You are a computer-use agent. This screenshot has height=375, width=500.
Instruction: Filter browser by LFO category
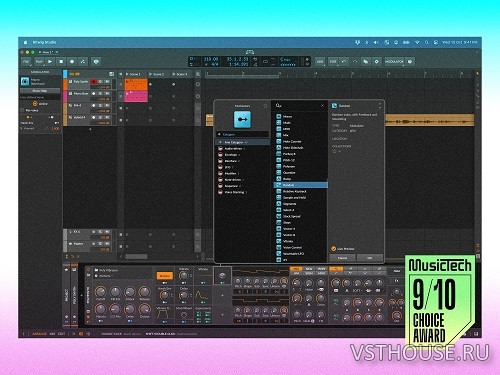coord(242,167)
